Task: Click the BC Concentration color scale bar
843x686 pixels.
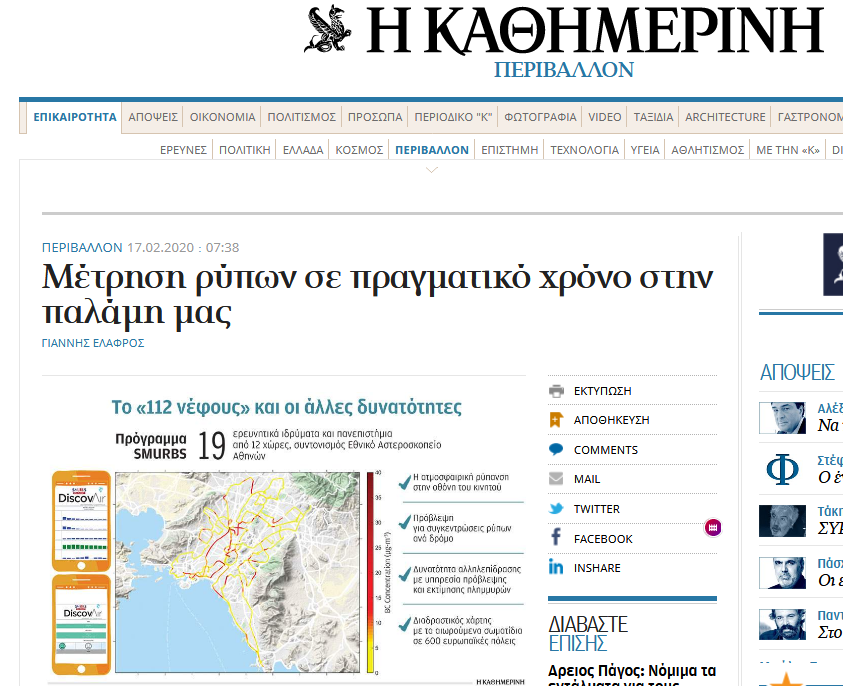Action: coord(370,572)
